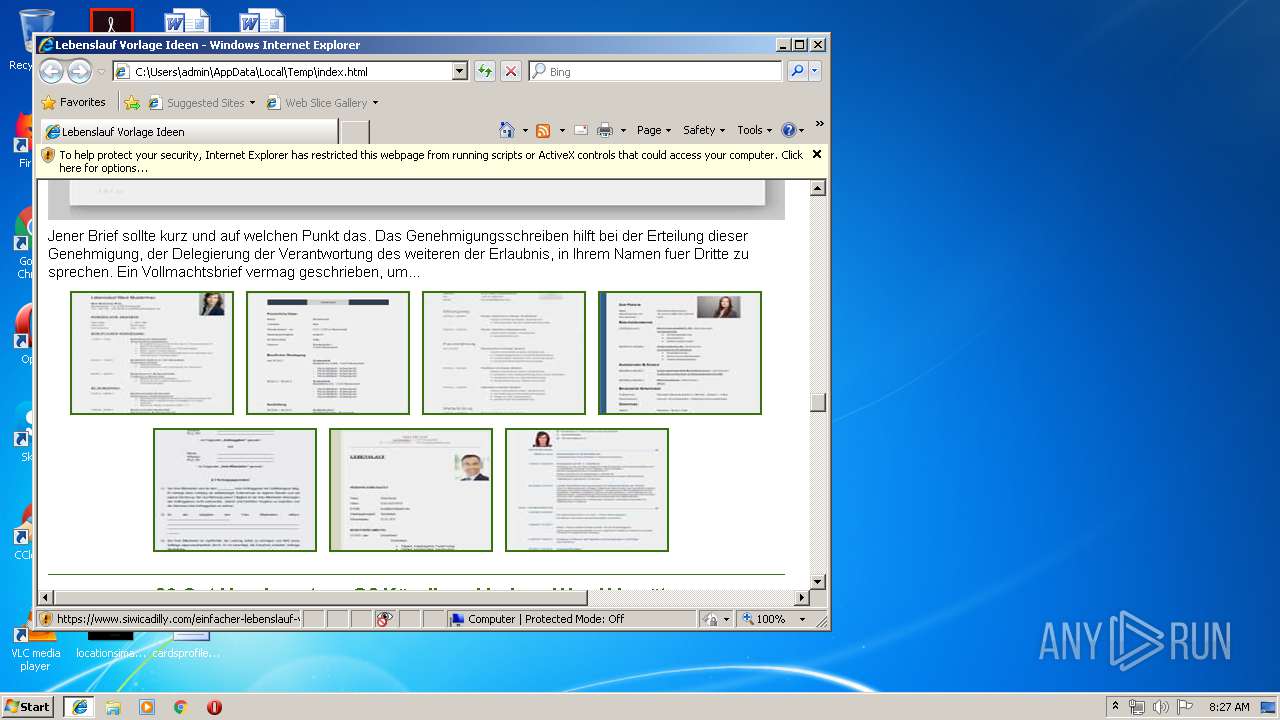Open the Favorites star button

coord(73,102)
